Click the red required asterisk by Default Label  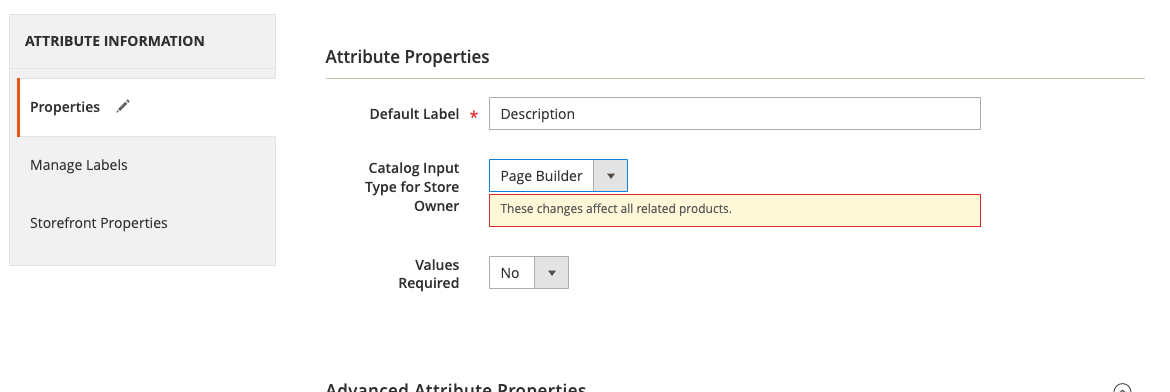click(x=473, y=116)
